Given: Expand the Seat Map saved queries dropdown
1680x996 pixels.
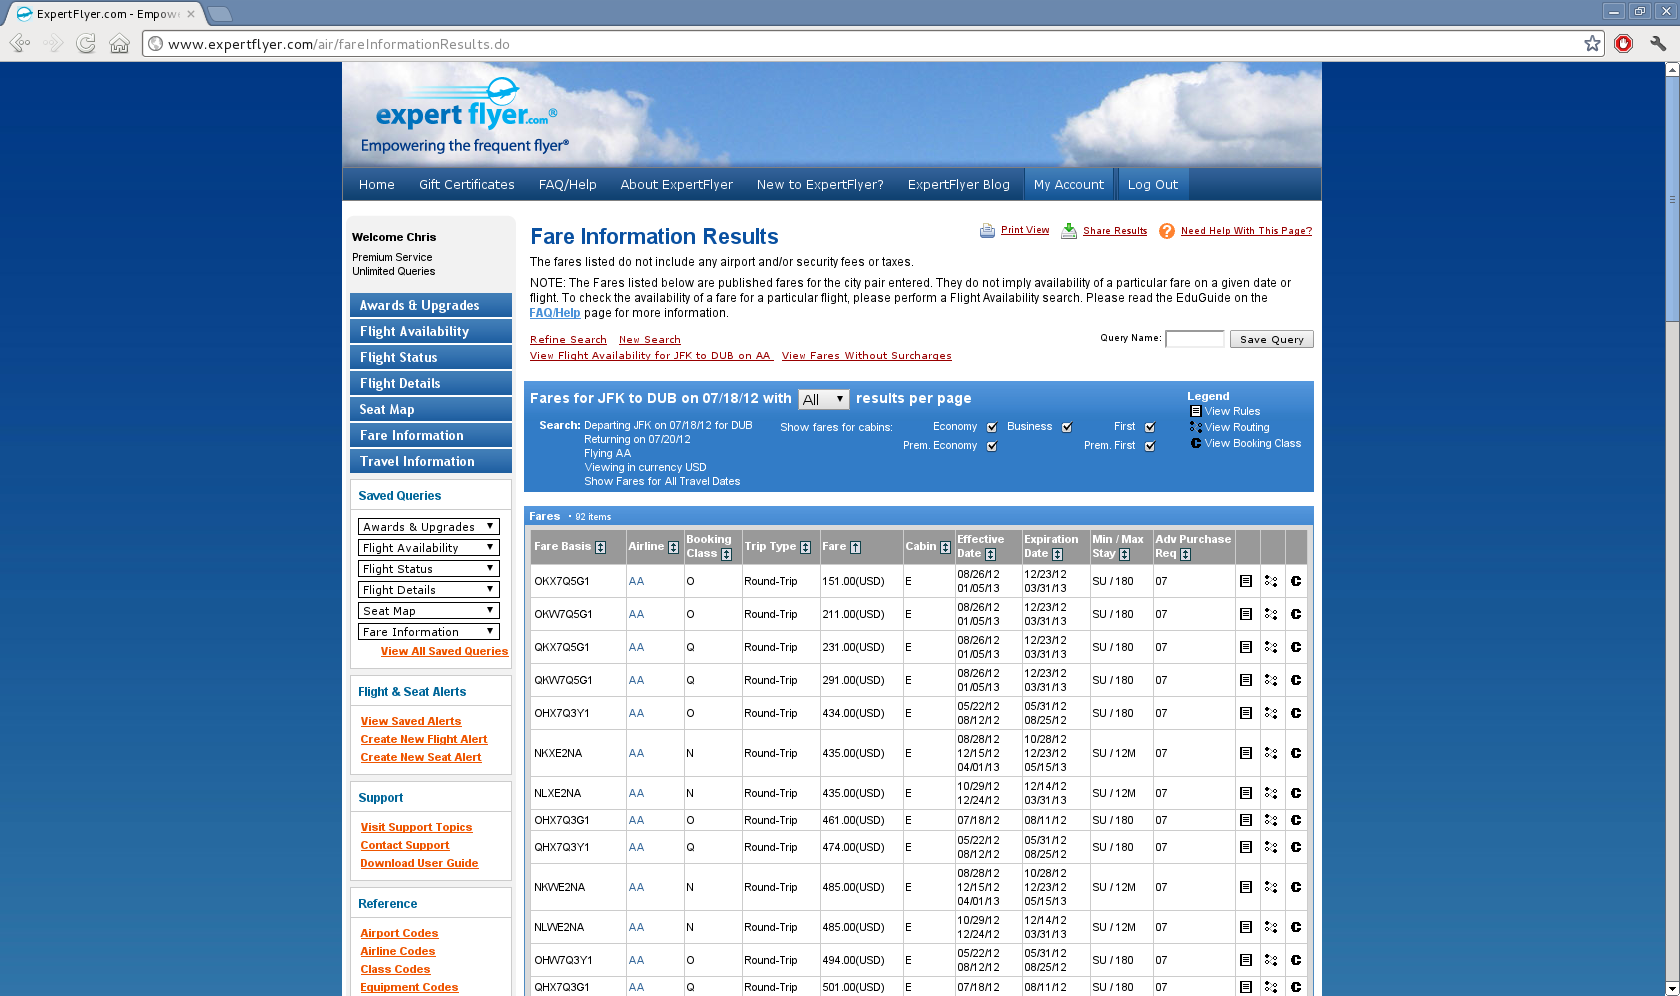Looking at the screenshot, I should click(x=429, y=611).
